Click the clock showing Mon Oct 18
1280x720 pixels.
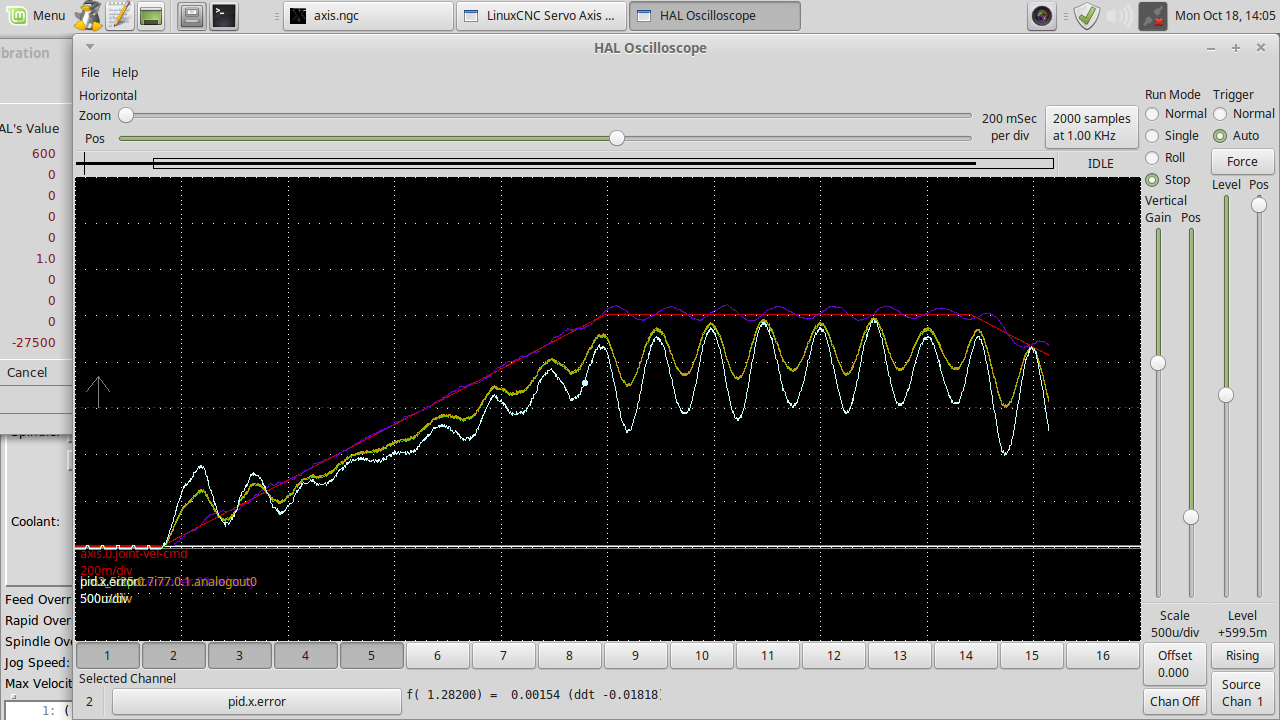(x=1226, y=15)
